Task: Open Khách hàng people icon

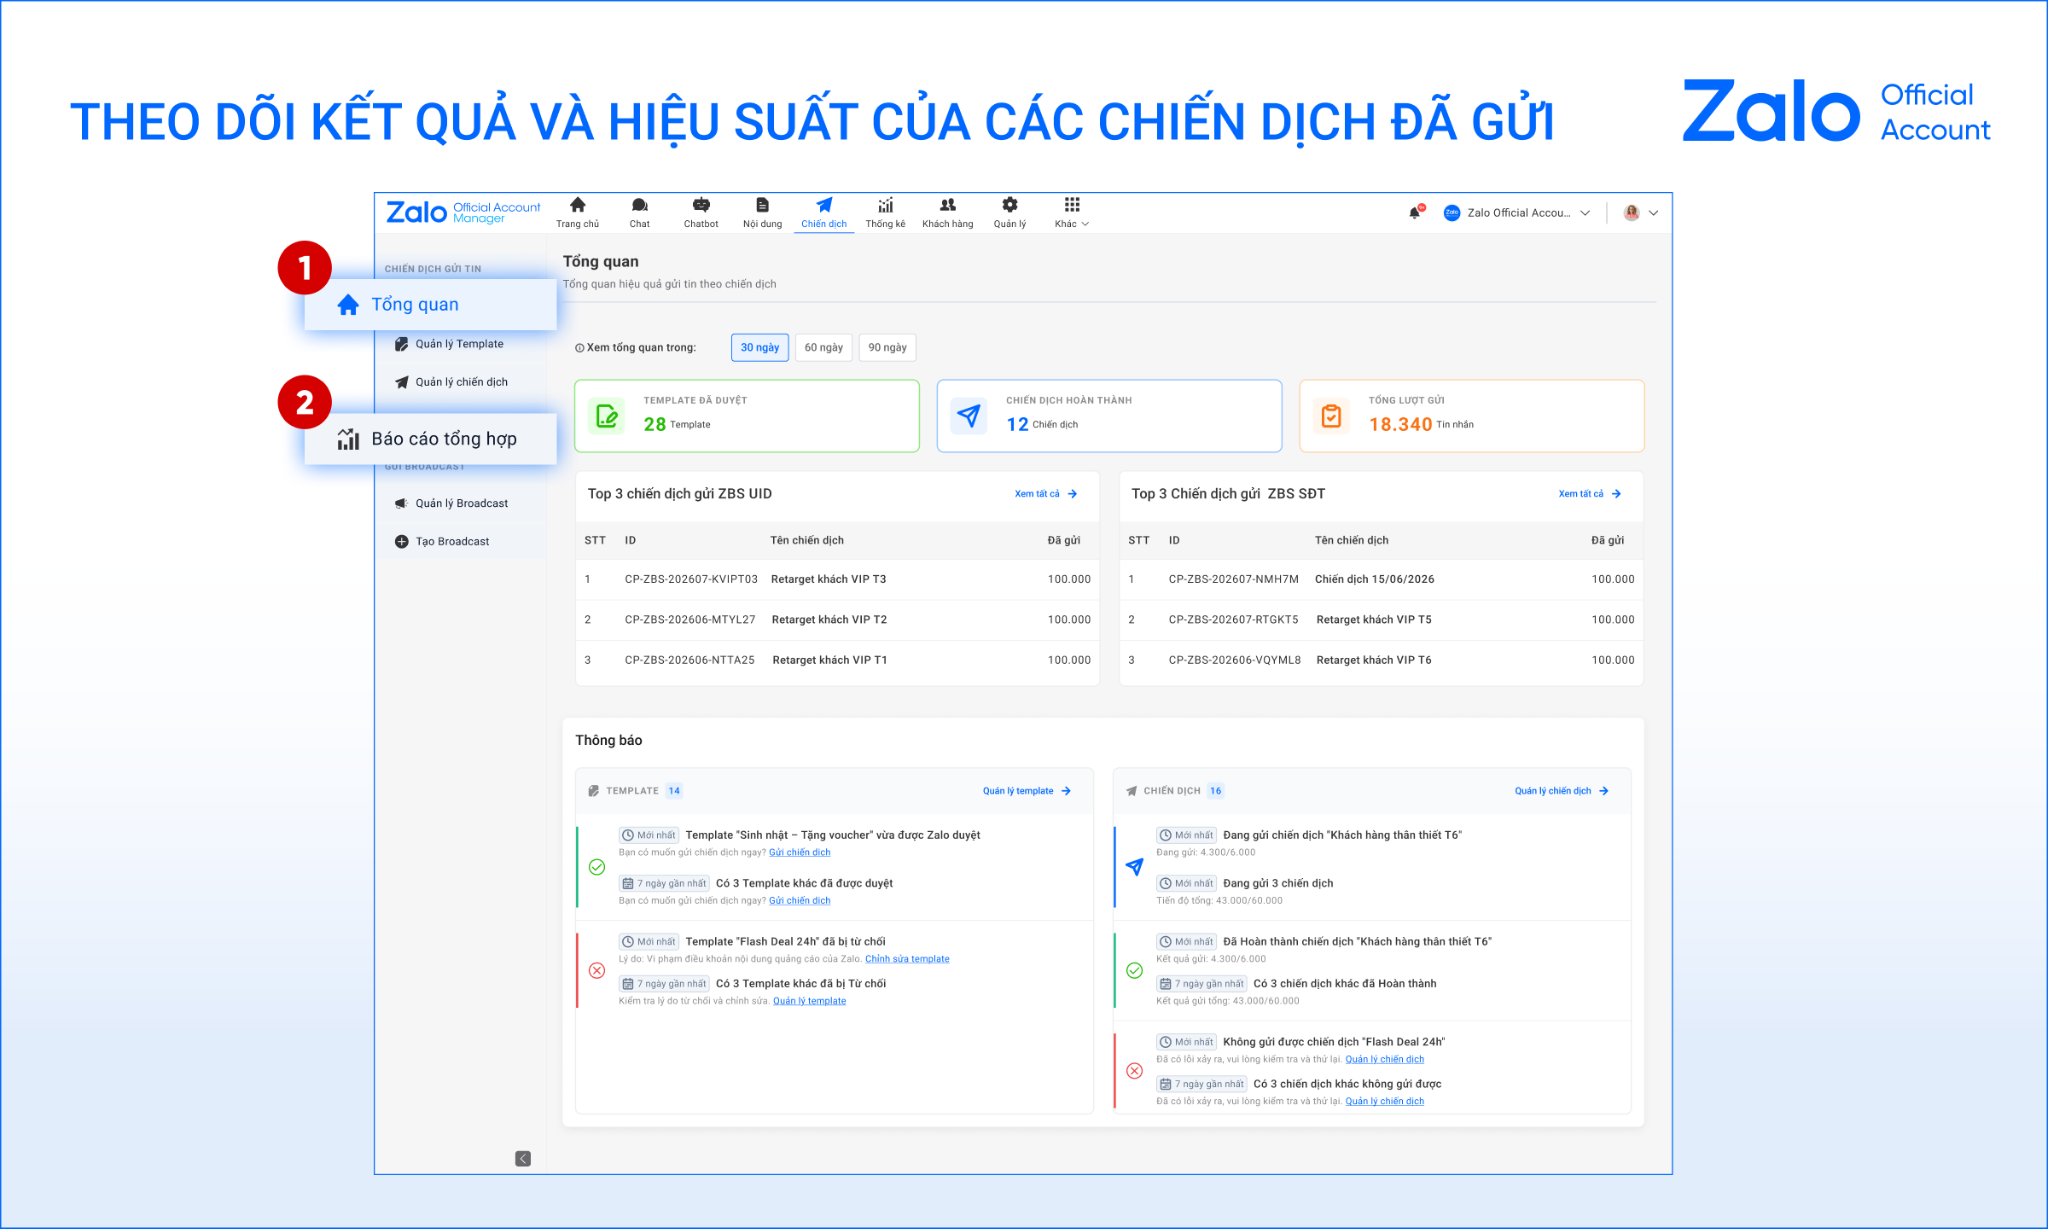Action: pyautogui.click(x=948, y=205)
